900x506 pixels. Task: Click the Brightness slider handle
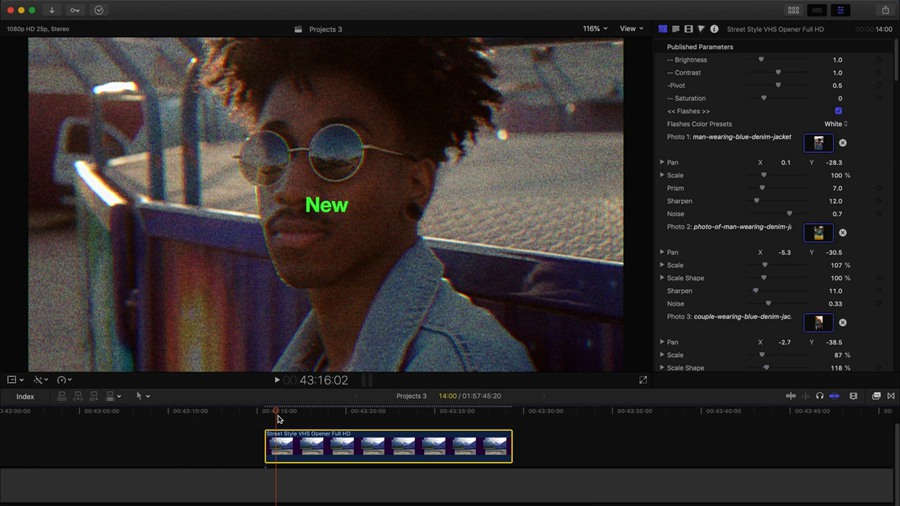tap(761, 60)
